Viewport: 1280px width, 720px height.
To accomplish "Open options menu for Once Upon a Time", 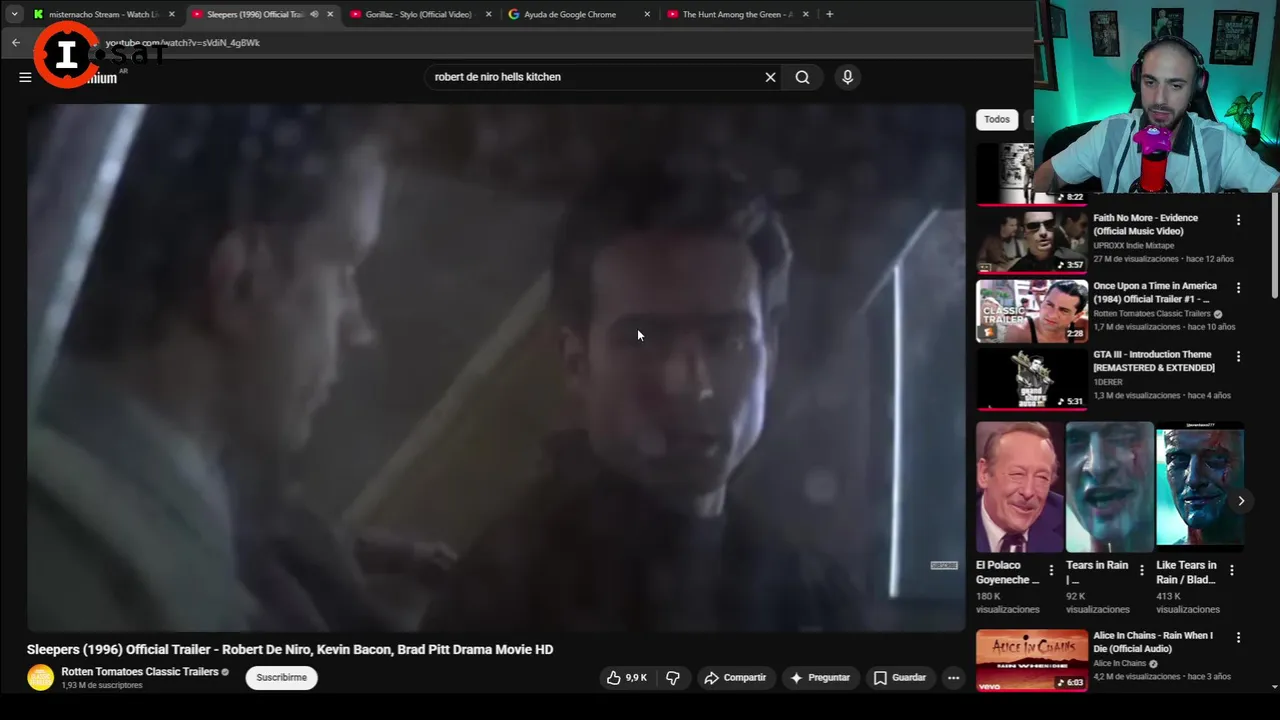I will pos(1238,288).
